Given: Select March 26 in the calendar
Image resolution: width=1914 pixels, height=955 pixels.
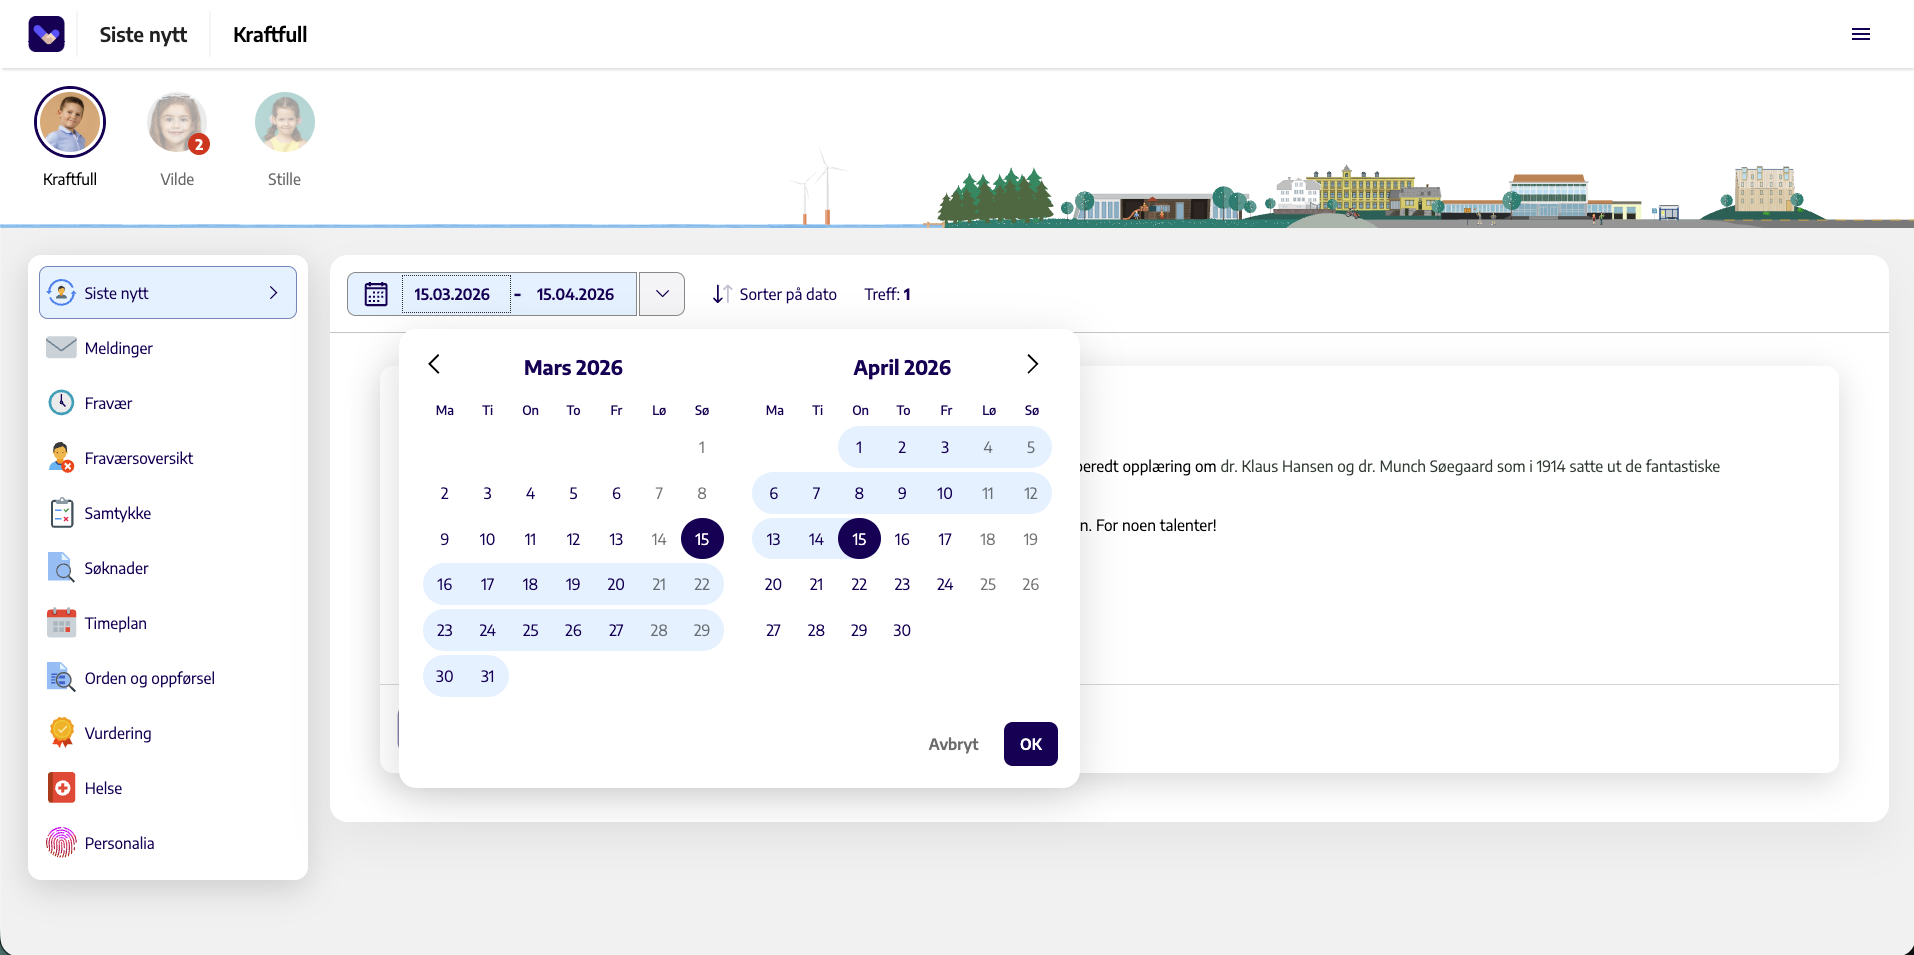Looking at the screenshot, I should pos(573,630).
